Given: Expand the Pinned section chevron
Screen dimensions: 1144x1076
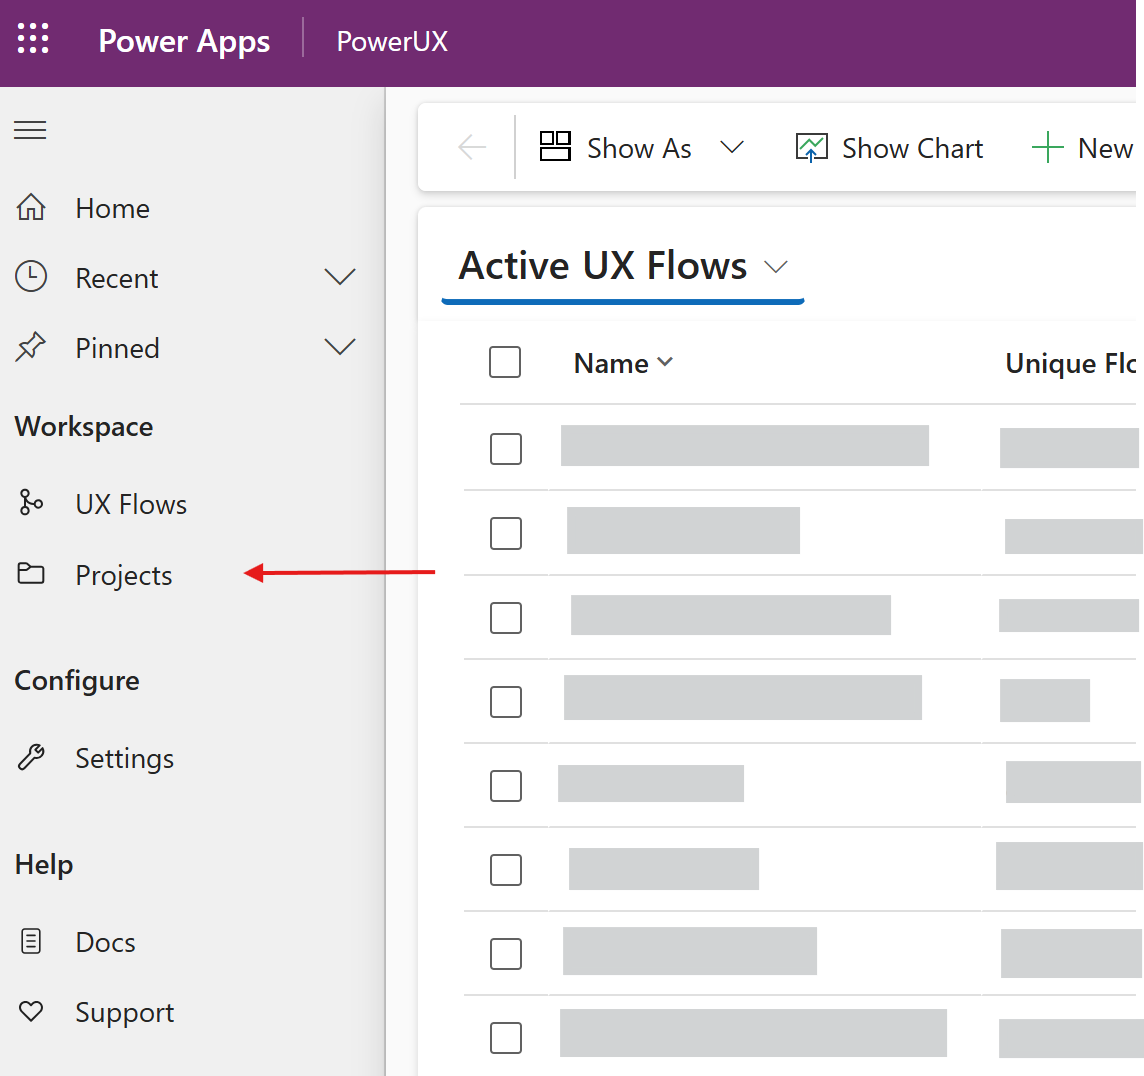Looking at the screenshot, I should [x=339, y=347].
